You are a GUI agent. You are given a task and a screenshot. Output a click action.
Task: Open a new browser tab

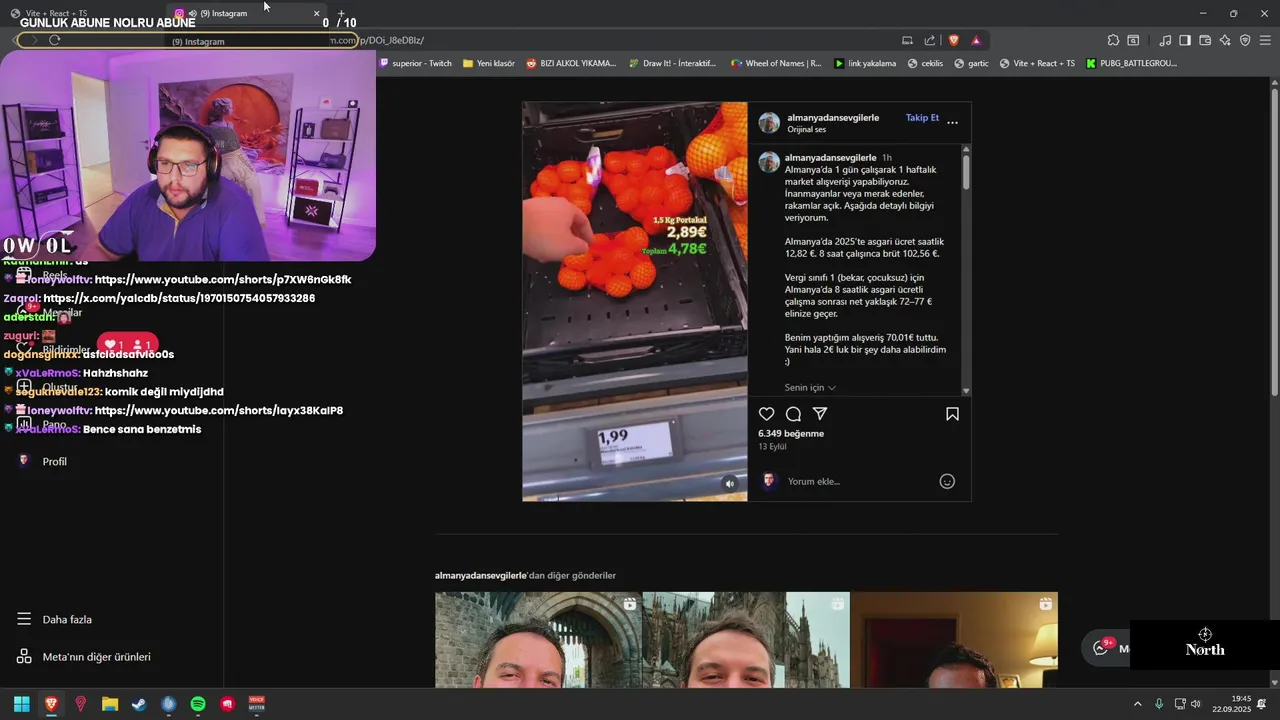[x=341, y=13]
